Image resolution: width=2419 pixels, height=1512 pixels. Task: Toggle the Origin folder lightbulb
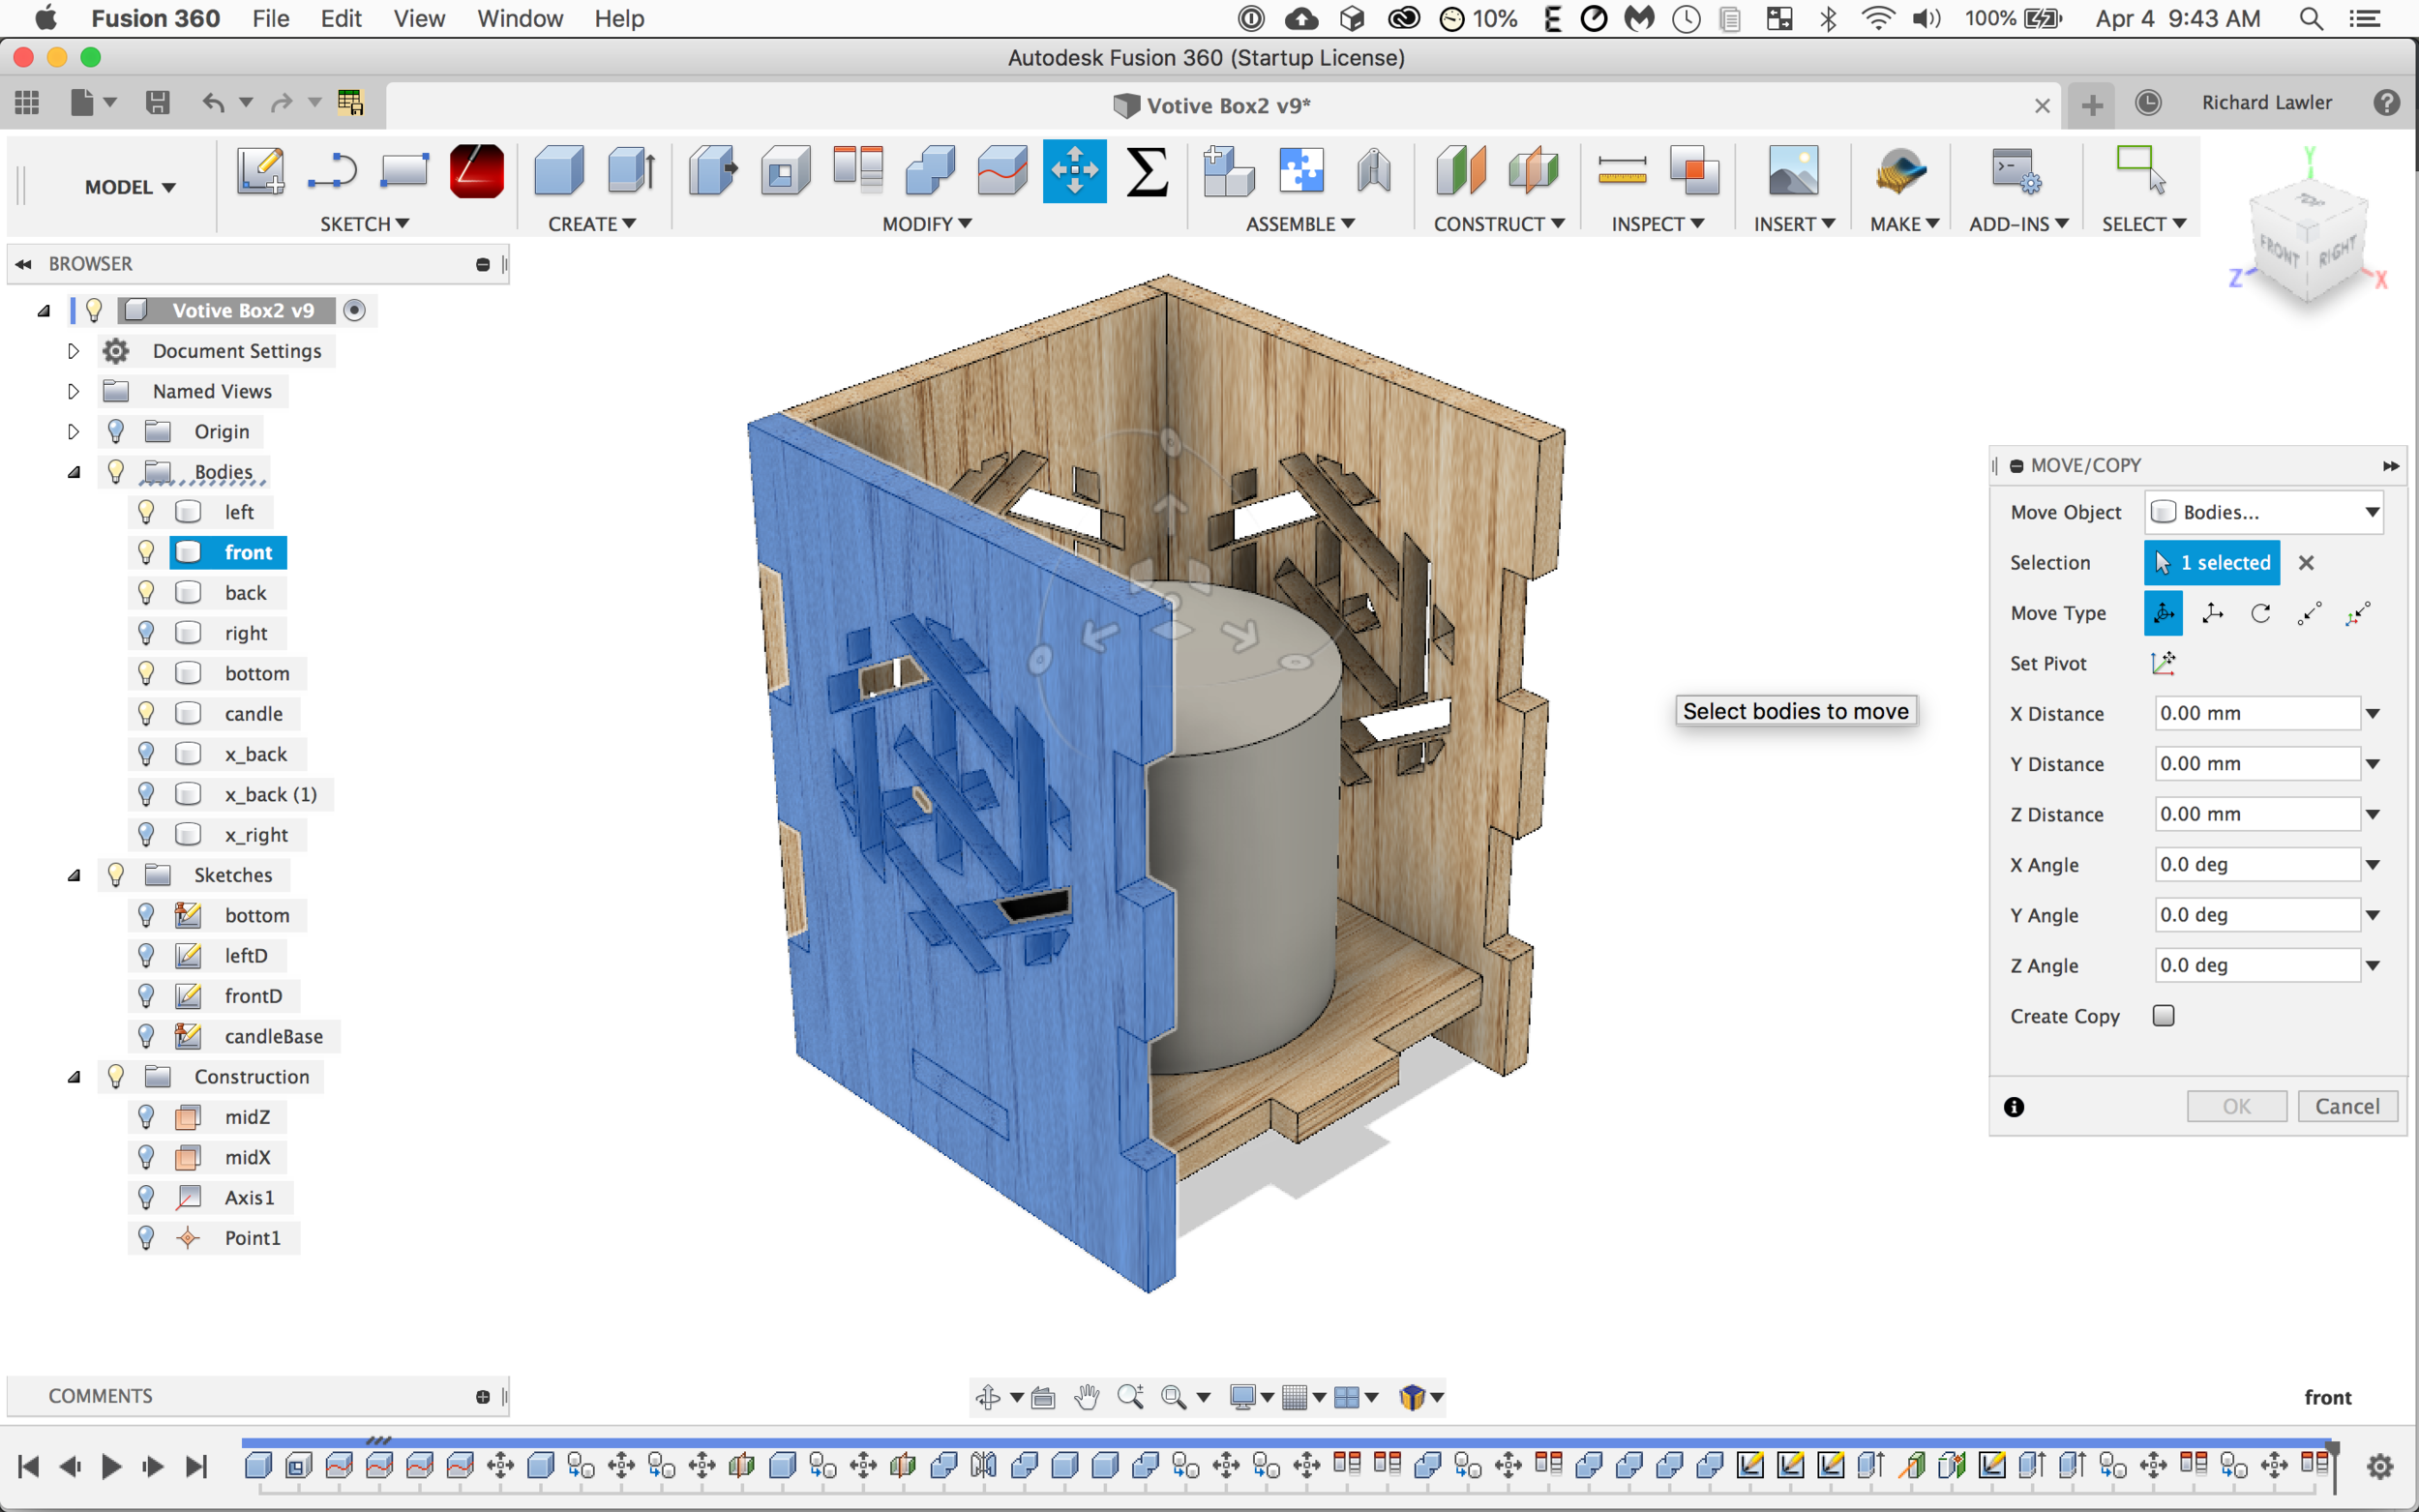coord(116,431)
